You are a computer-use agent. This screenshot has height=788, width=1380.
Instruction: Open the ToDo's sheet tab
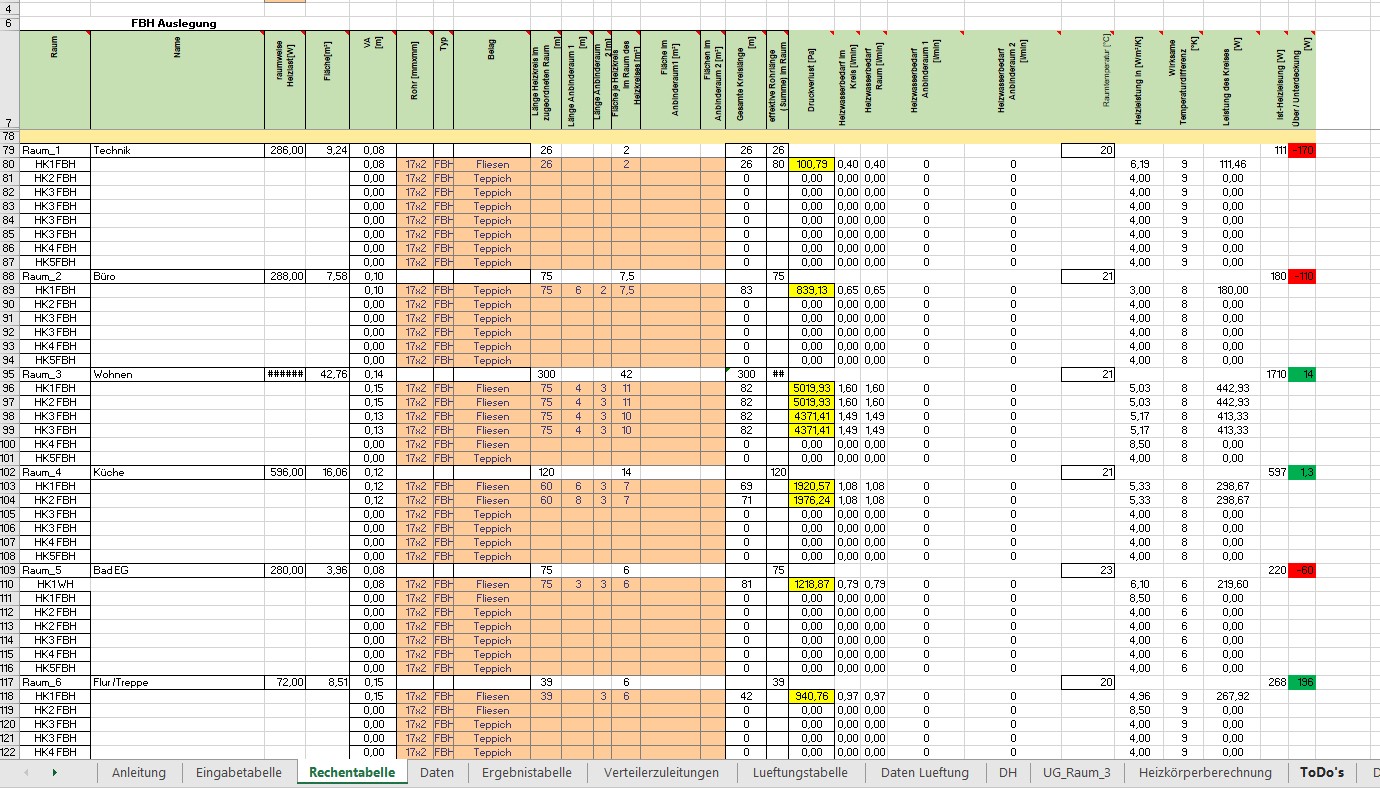pyautogui.click(x=1321, y=772)
